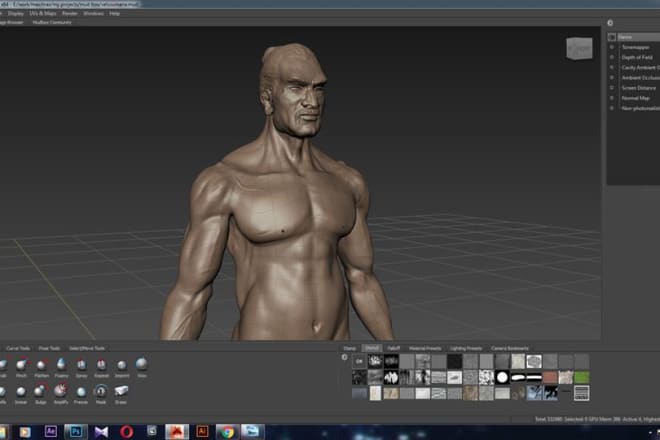Open the viewport filters panel options icon
660x440 pixels.
(610, 23)
